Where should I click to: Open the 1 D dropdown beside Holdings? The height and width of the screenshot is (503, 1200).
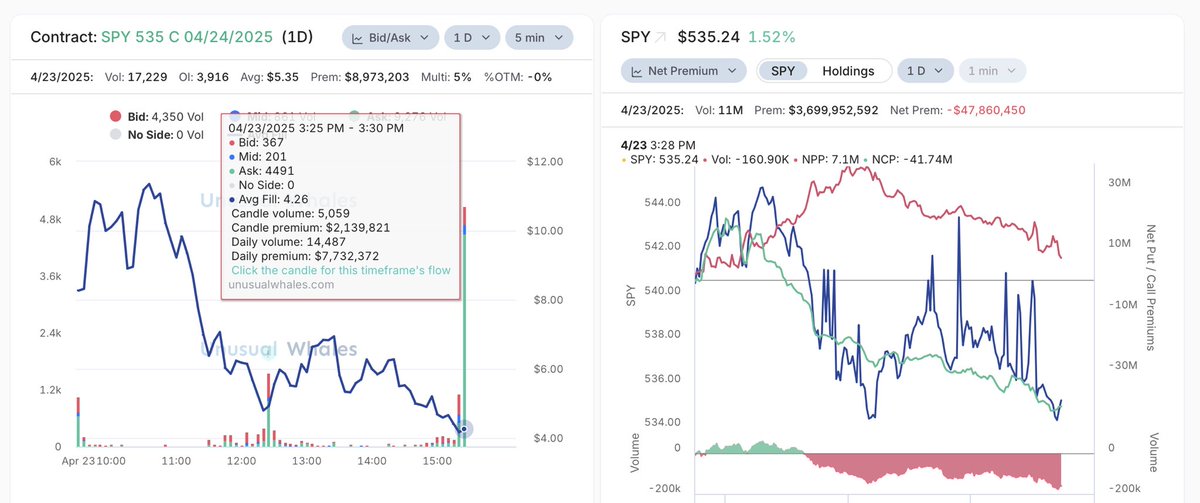point(925,71)
